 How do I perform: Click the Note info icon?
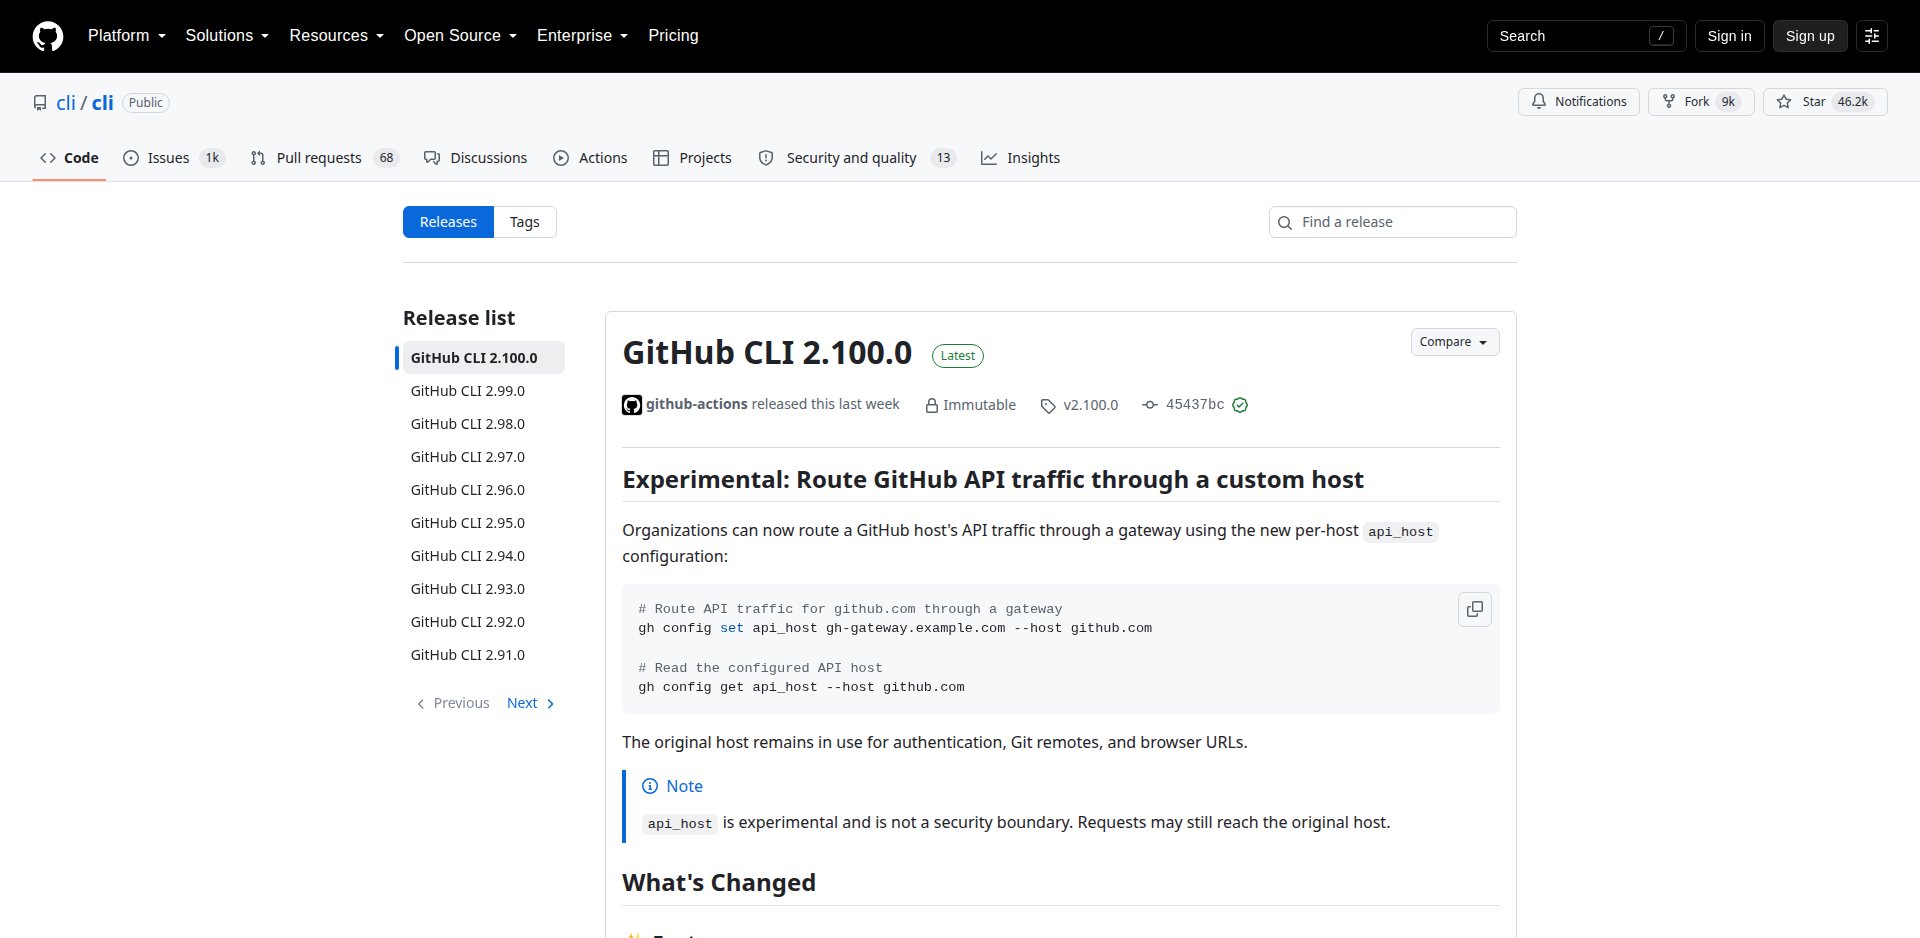click(650, 786)
